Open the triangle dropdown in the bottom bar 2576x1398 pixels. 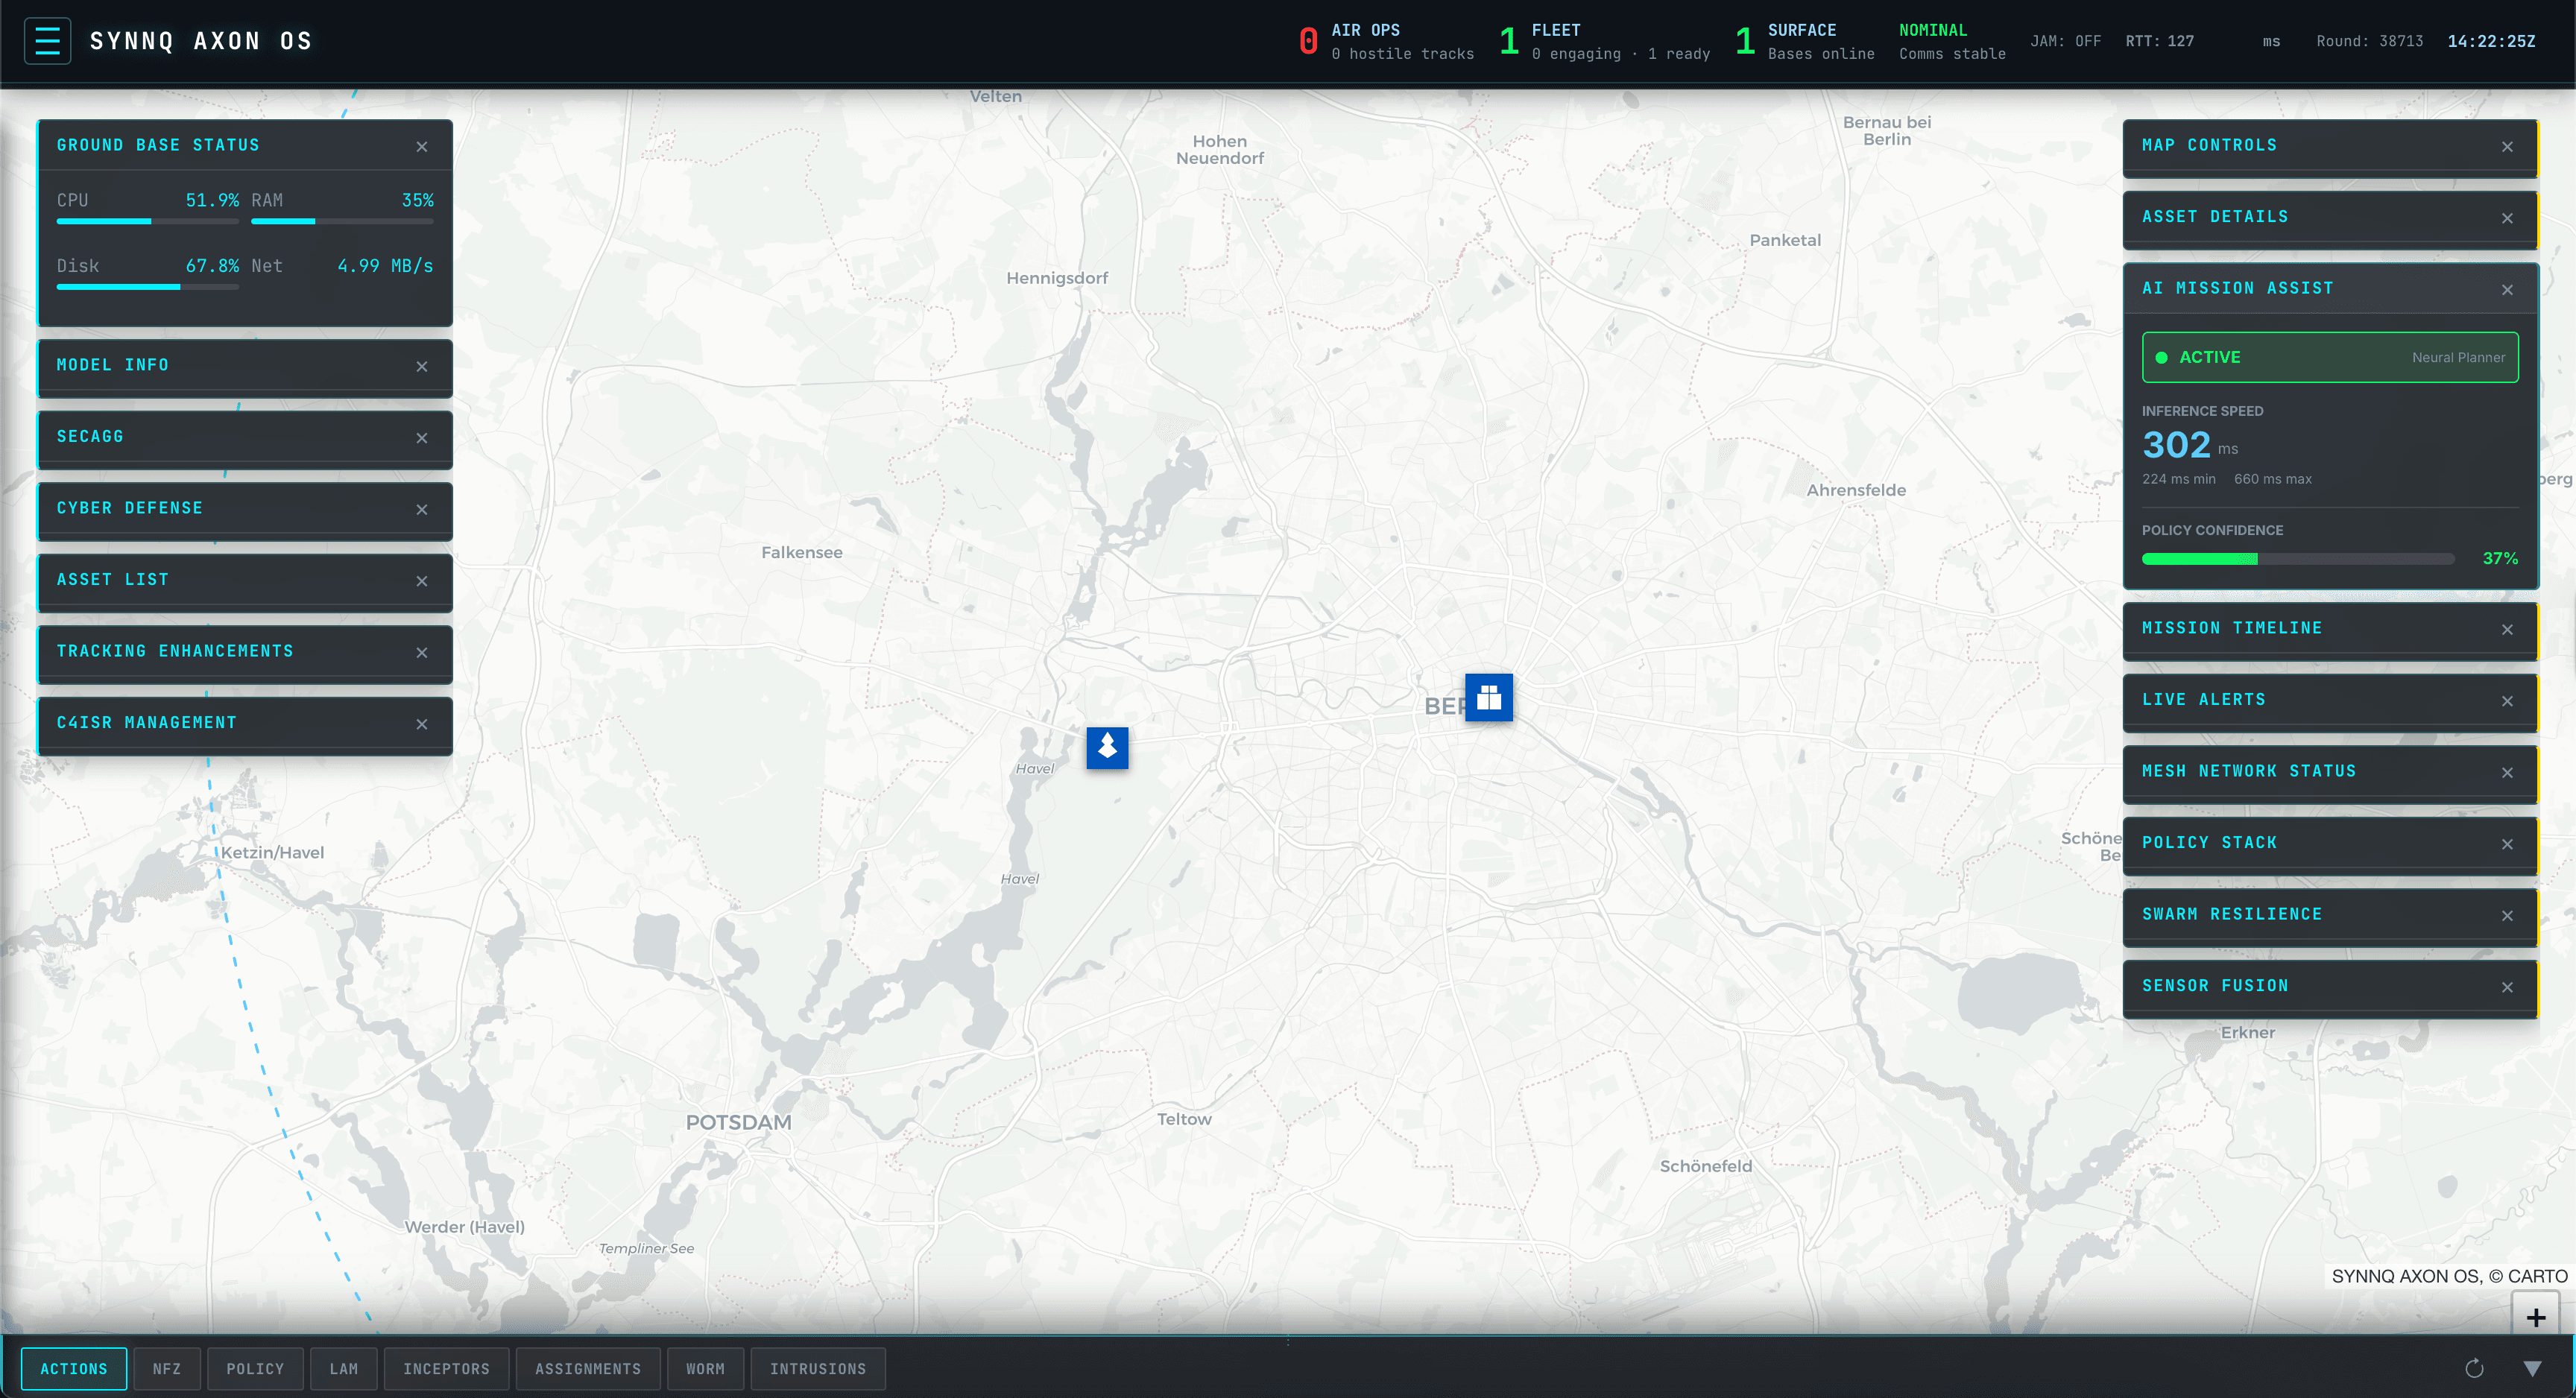pyautogui.click(x=2534, y=1368)
